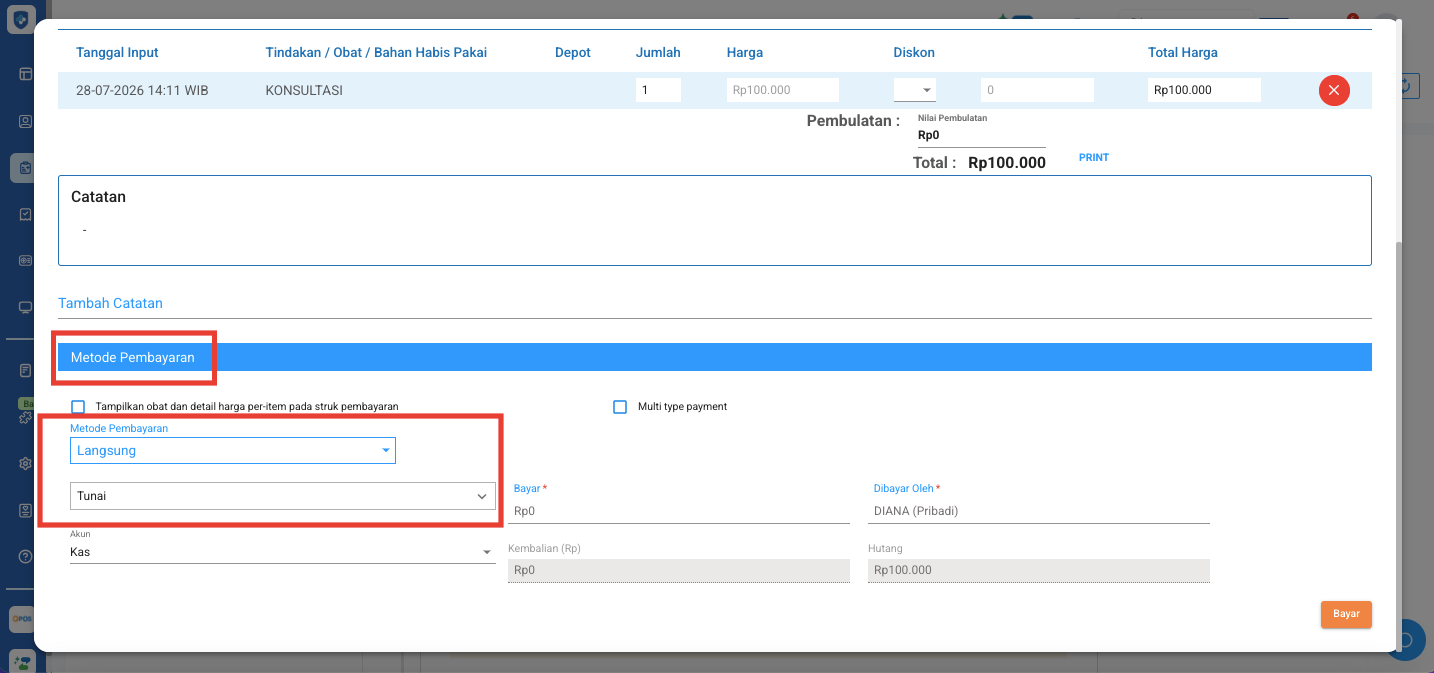Click the Total Harga Rp100.000 field
Viewport: 1434px width, 673px height.
(x=1204, y=90)
